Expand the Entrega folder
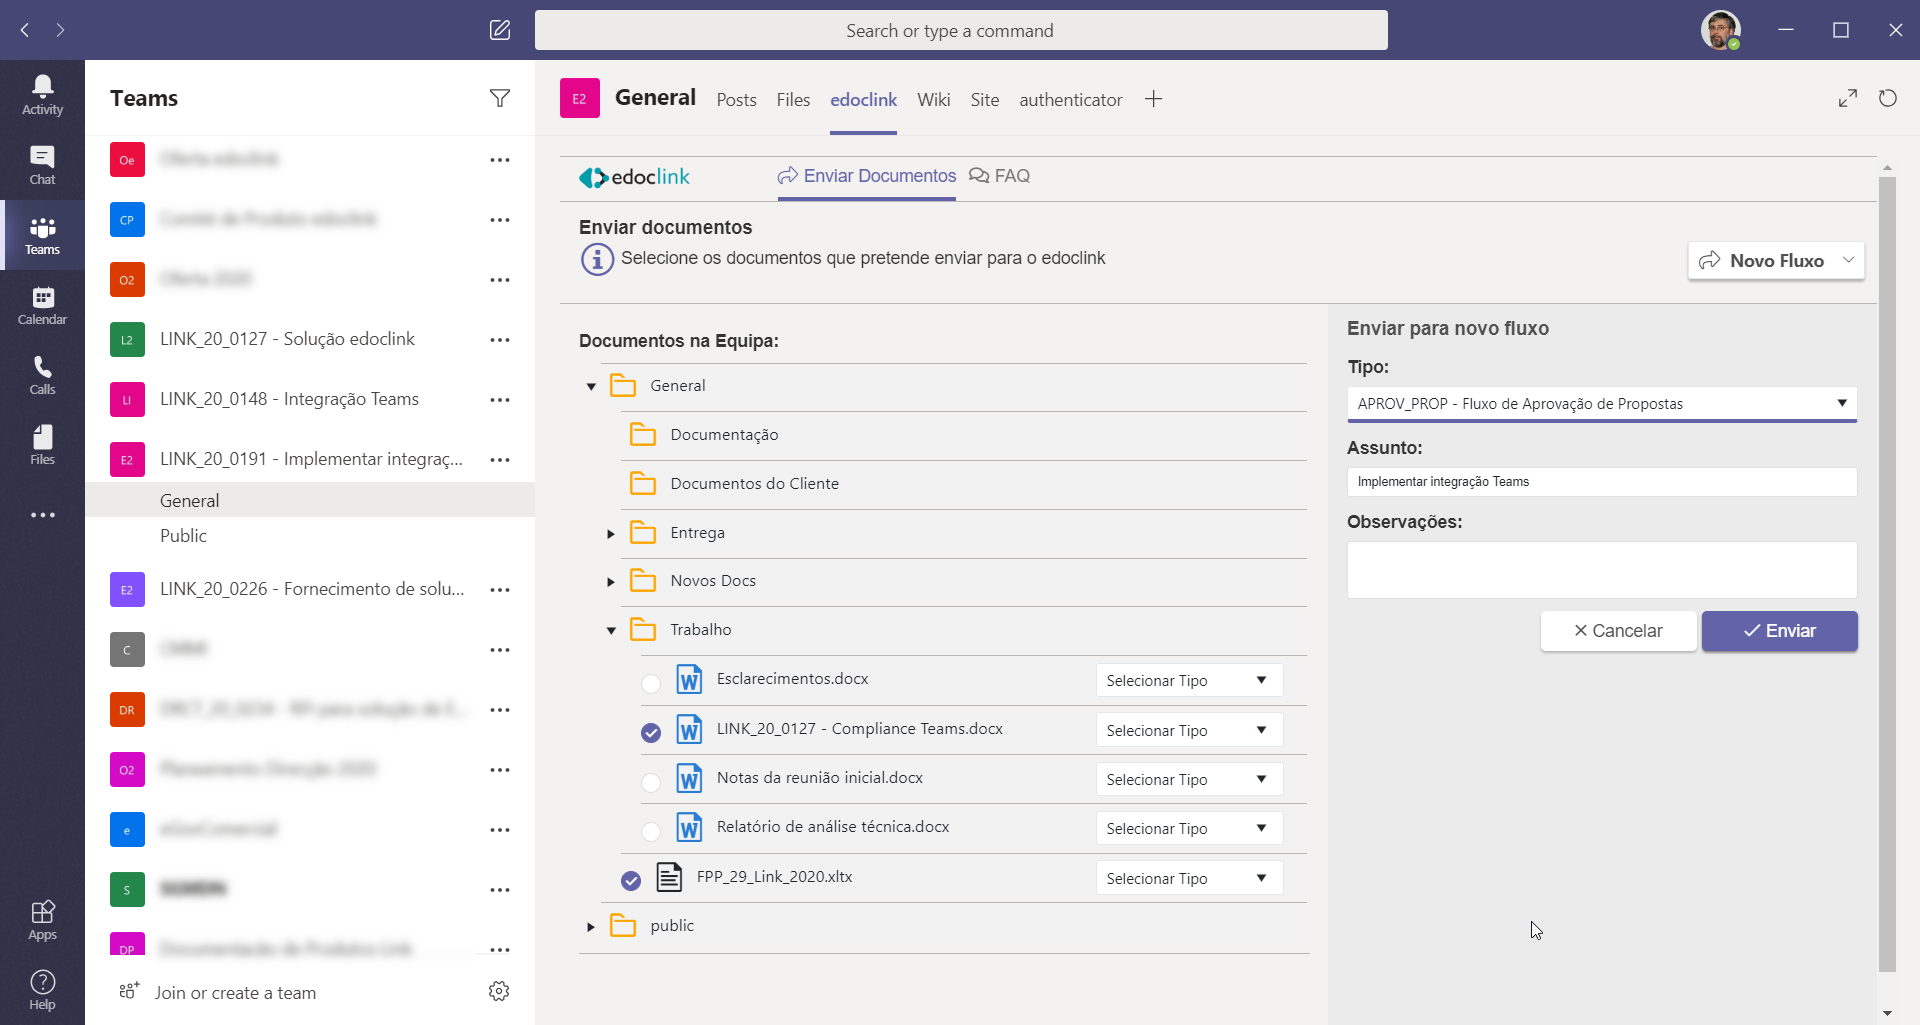Image resolution: width=1920 pixels, height=1025 pixels. (611, 533)
